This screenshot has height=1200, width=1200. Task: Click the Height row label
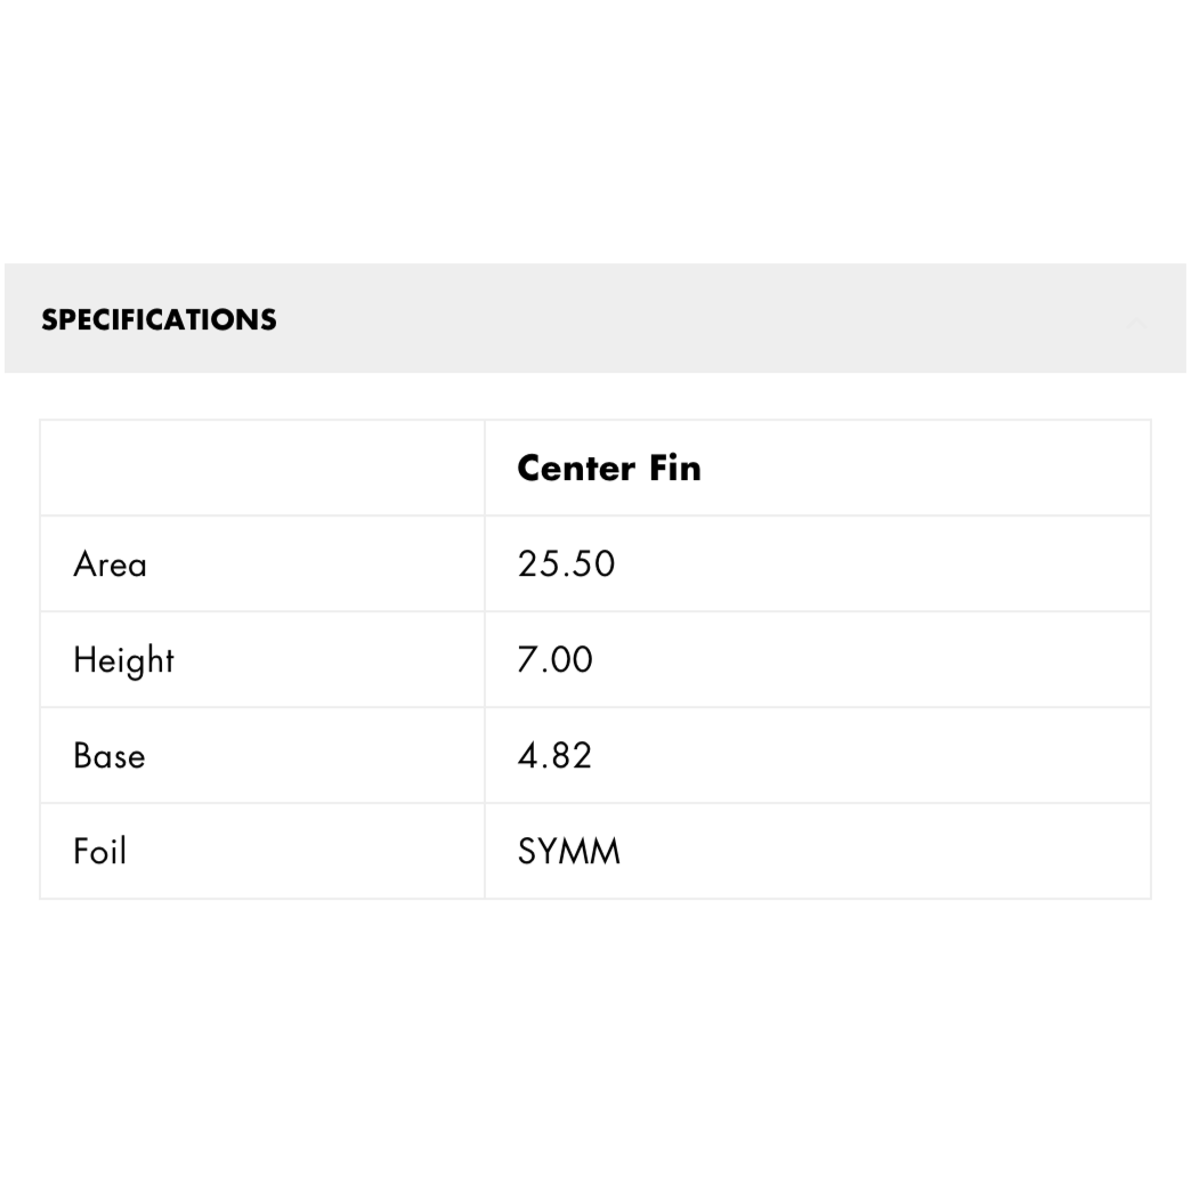pos(124,661)
